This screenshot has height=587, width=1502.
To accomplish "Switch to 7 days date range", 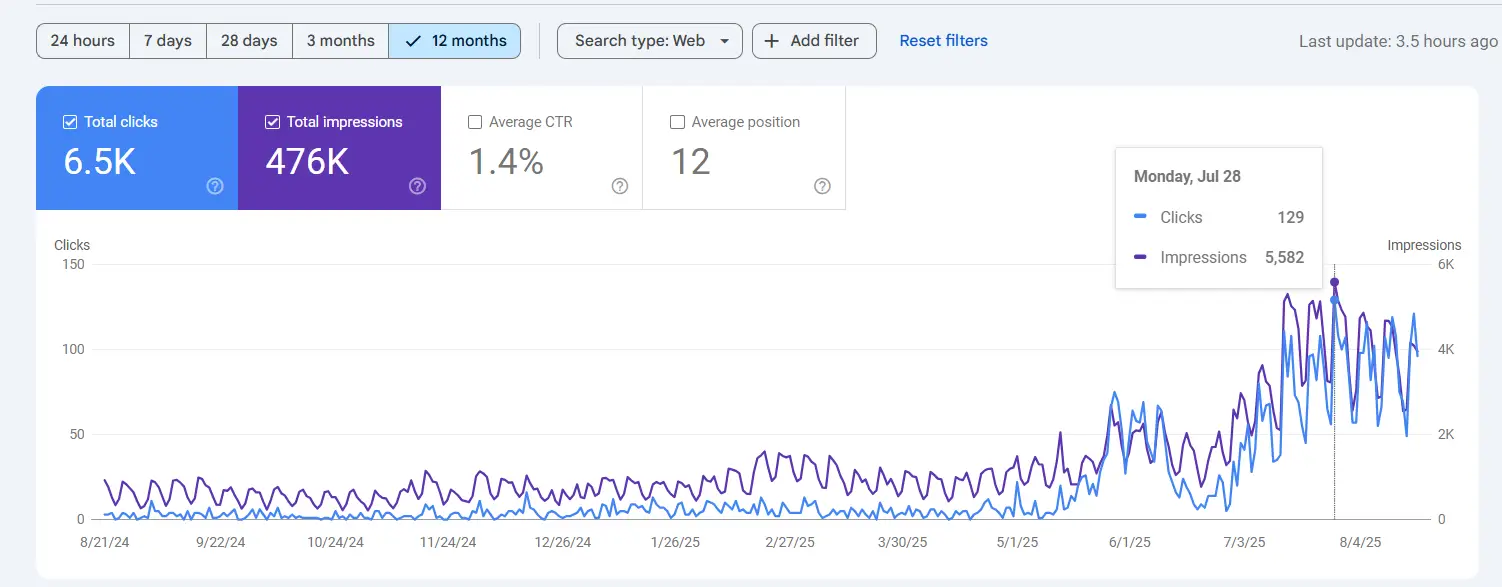I will tap(168, 41).
